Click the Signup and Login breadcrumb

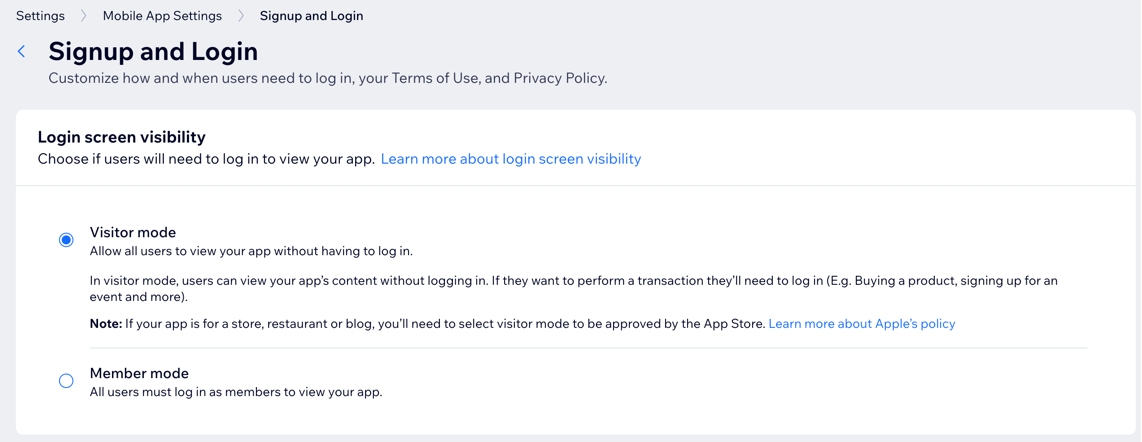point(311,16)
